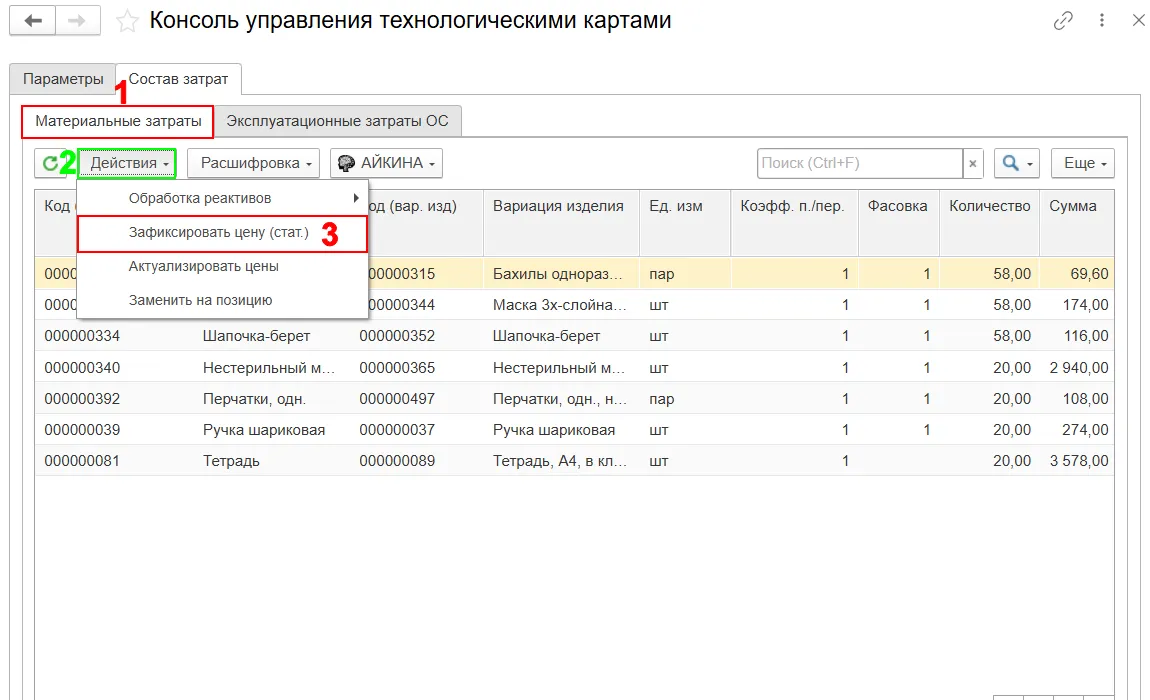Image resolution: width=1150 pixels, height=700 pixels.
Task: Sort by the Фасовка column header
Action: tap(898, 223)
